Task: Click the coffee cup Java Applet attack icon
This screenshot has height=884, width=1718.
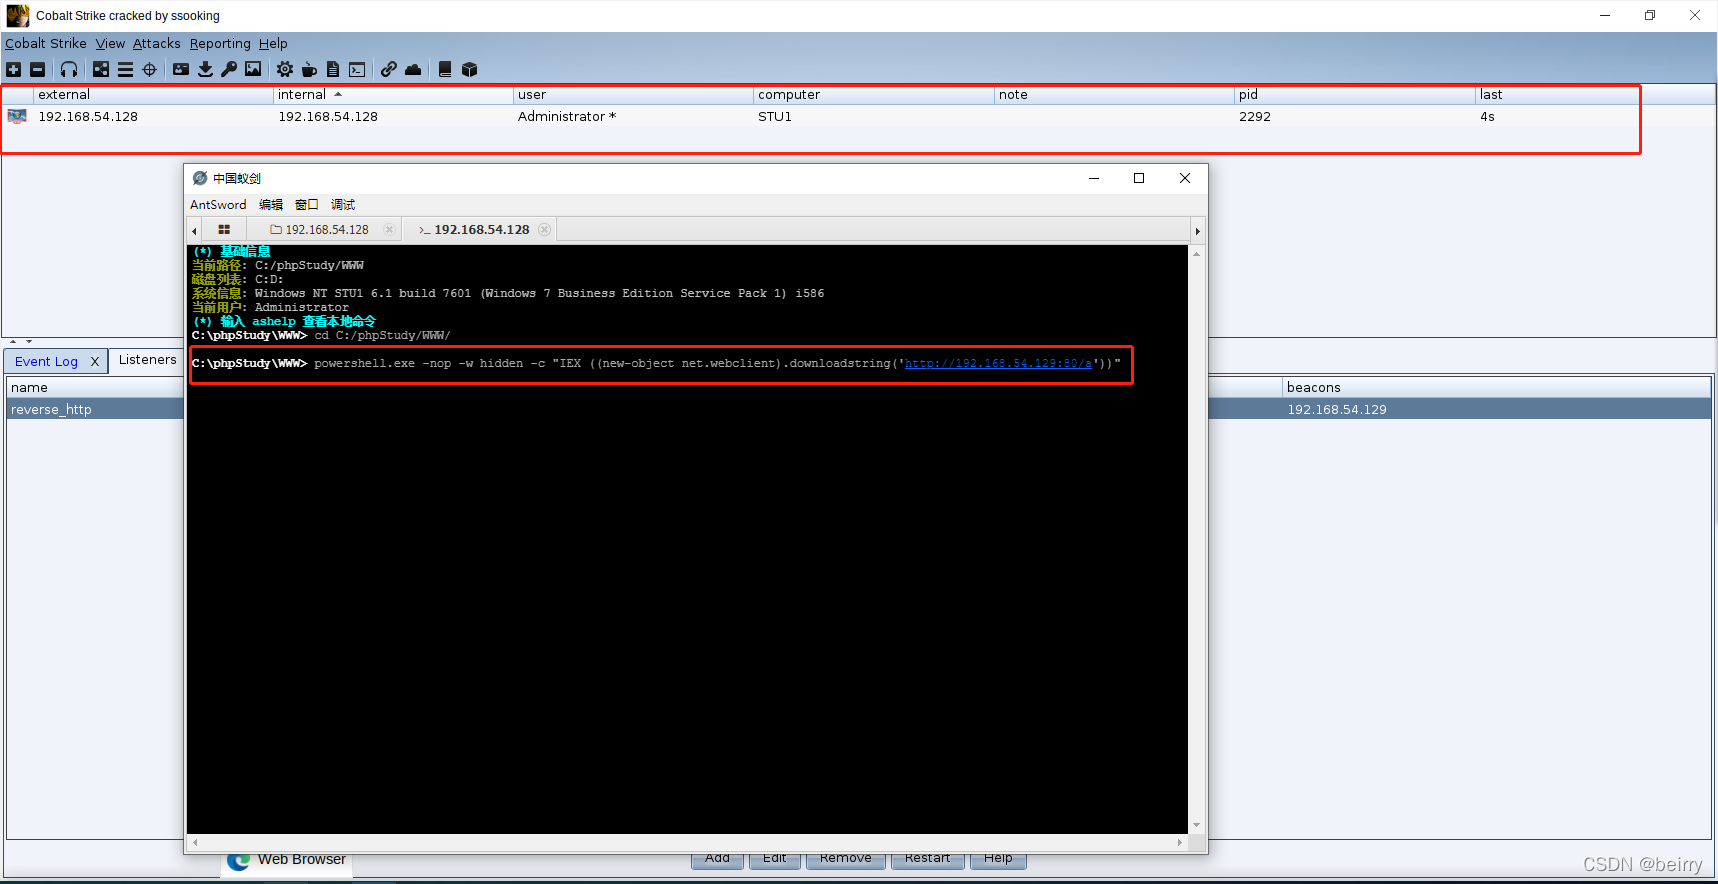Action: [x=309, y=69]
